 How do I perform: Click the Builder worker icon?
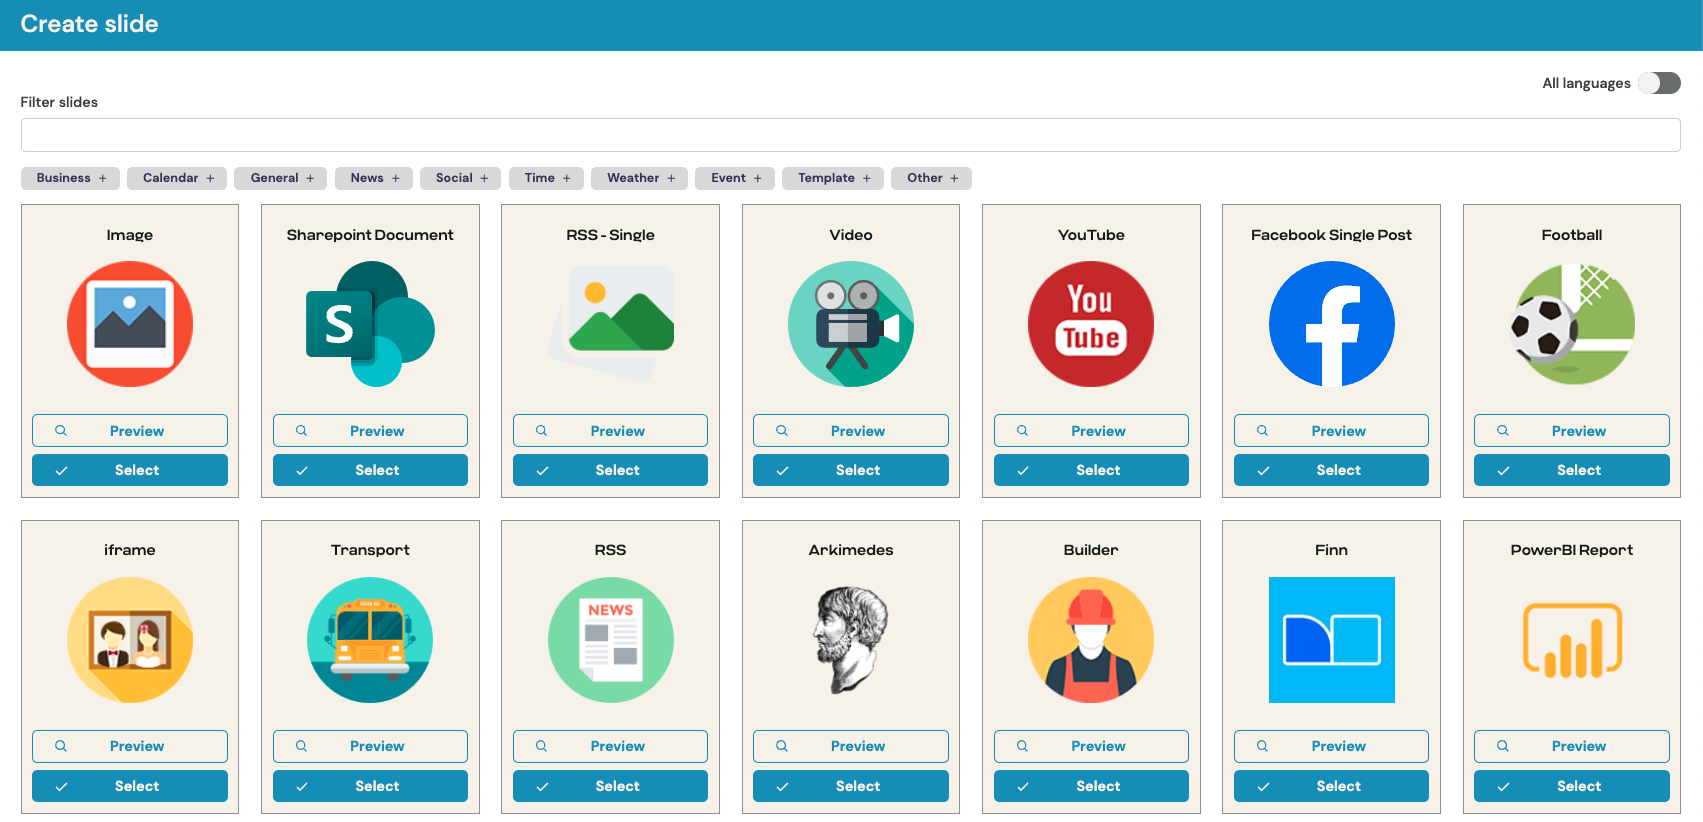1091,640
